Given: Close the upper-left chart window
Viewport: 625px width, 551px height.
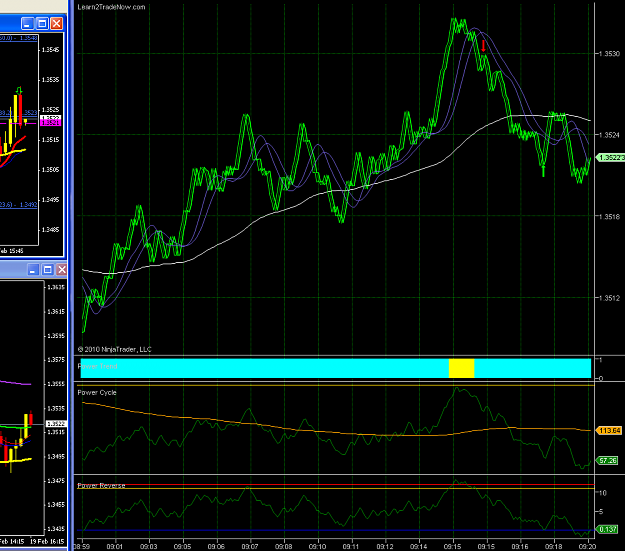Looking at the screenshot, I should tap(57, 24).
